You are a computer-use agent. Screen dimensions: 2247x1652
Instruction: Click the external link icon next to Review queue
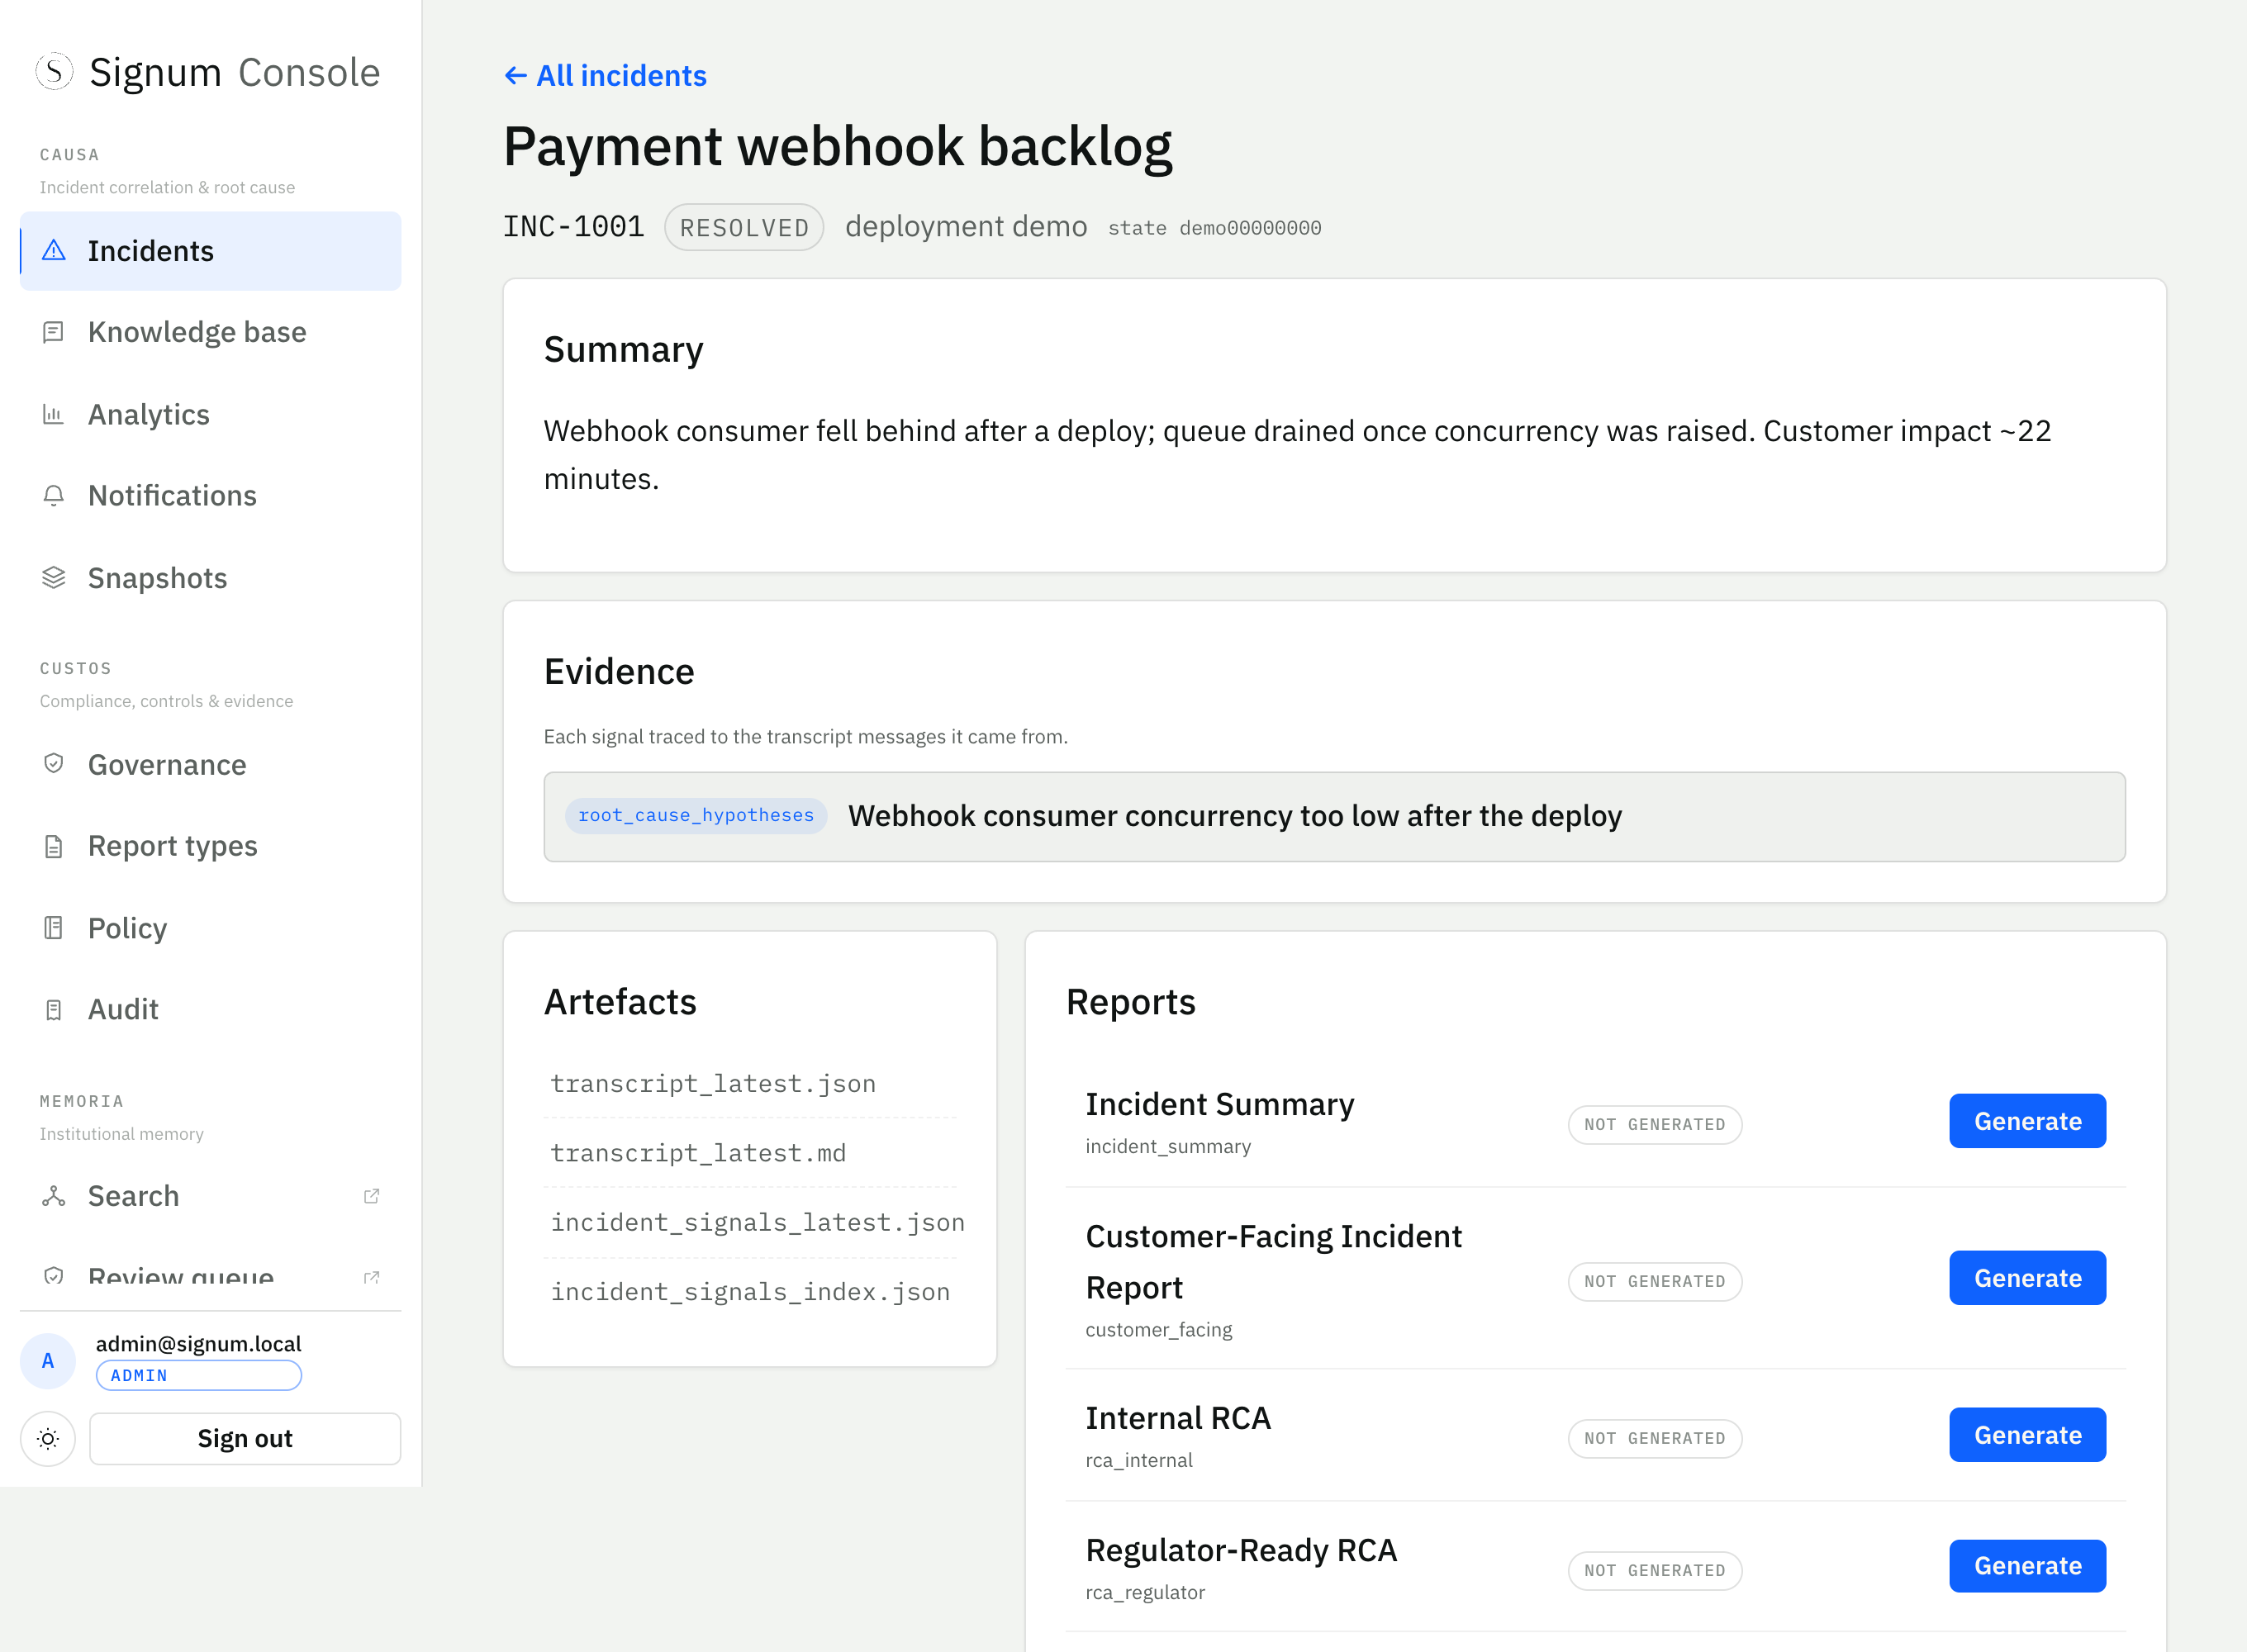click(x=371, y=1277)
